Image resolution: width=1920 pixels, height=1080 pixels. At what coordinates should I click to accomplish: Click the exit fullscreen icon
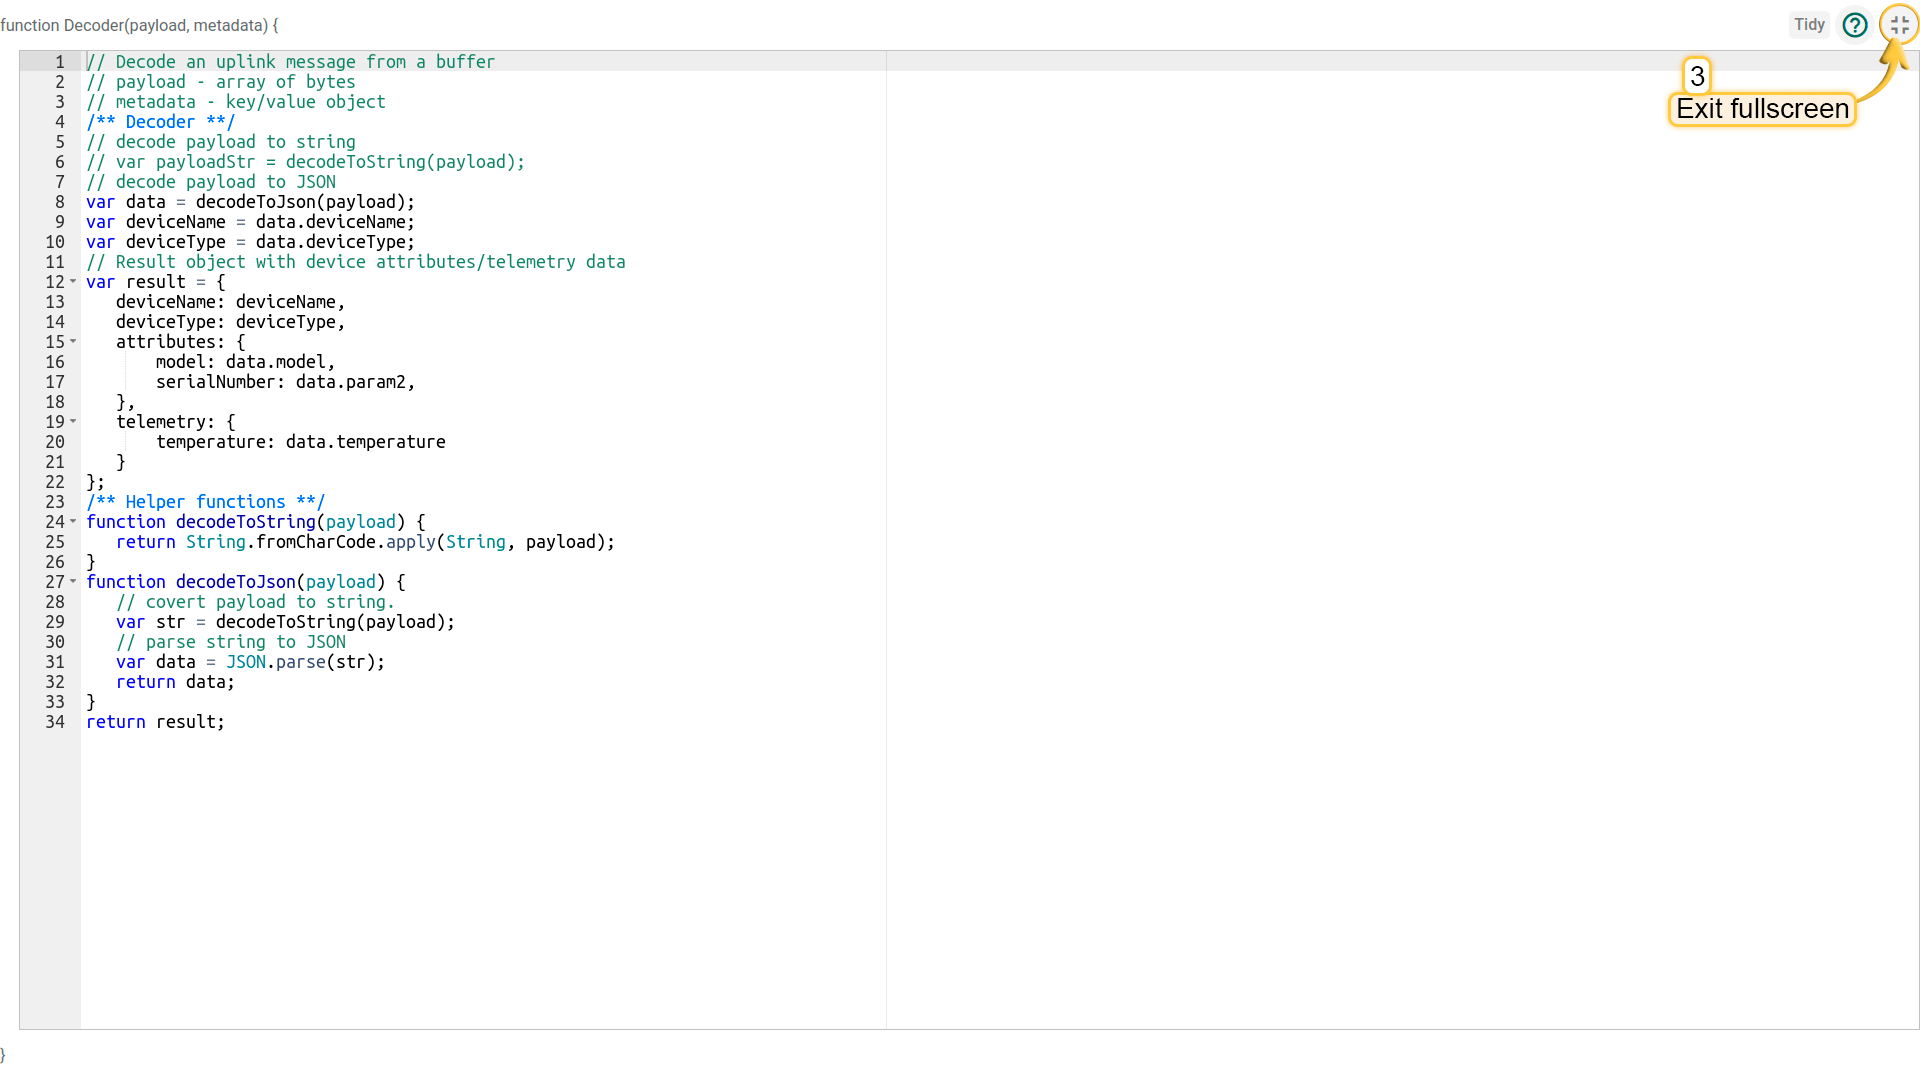tap(1899, 25)
